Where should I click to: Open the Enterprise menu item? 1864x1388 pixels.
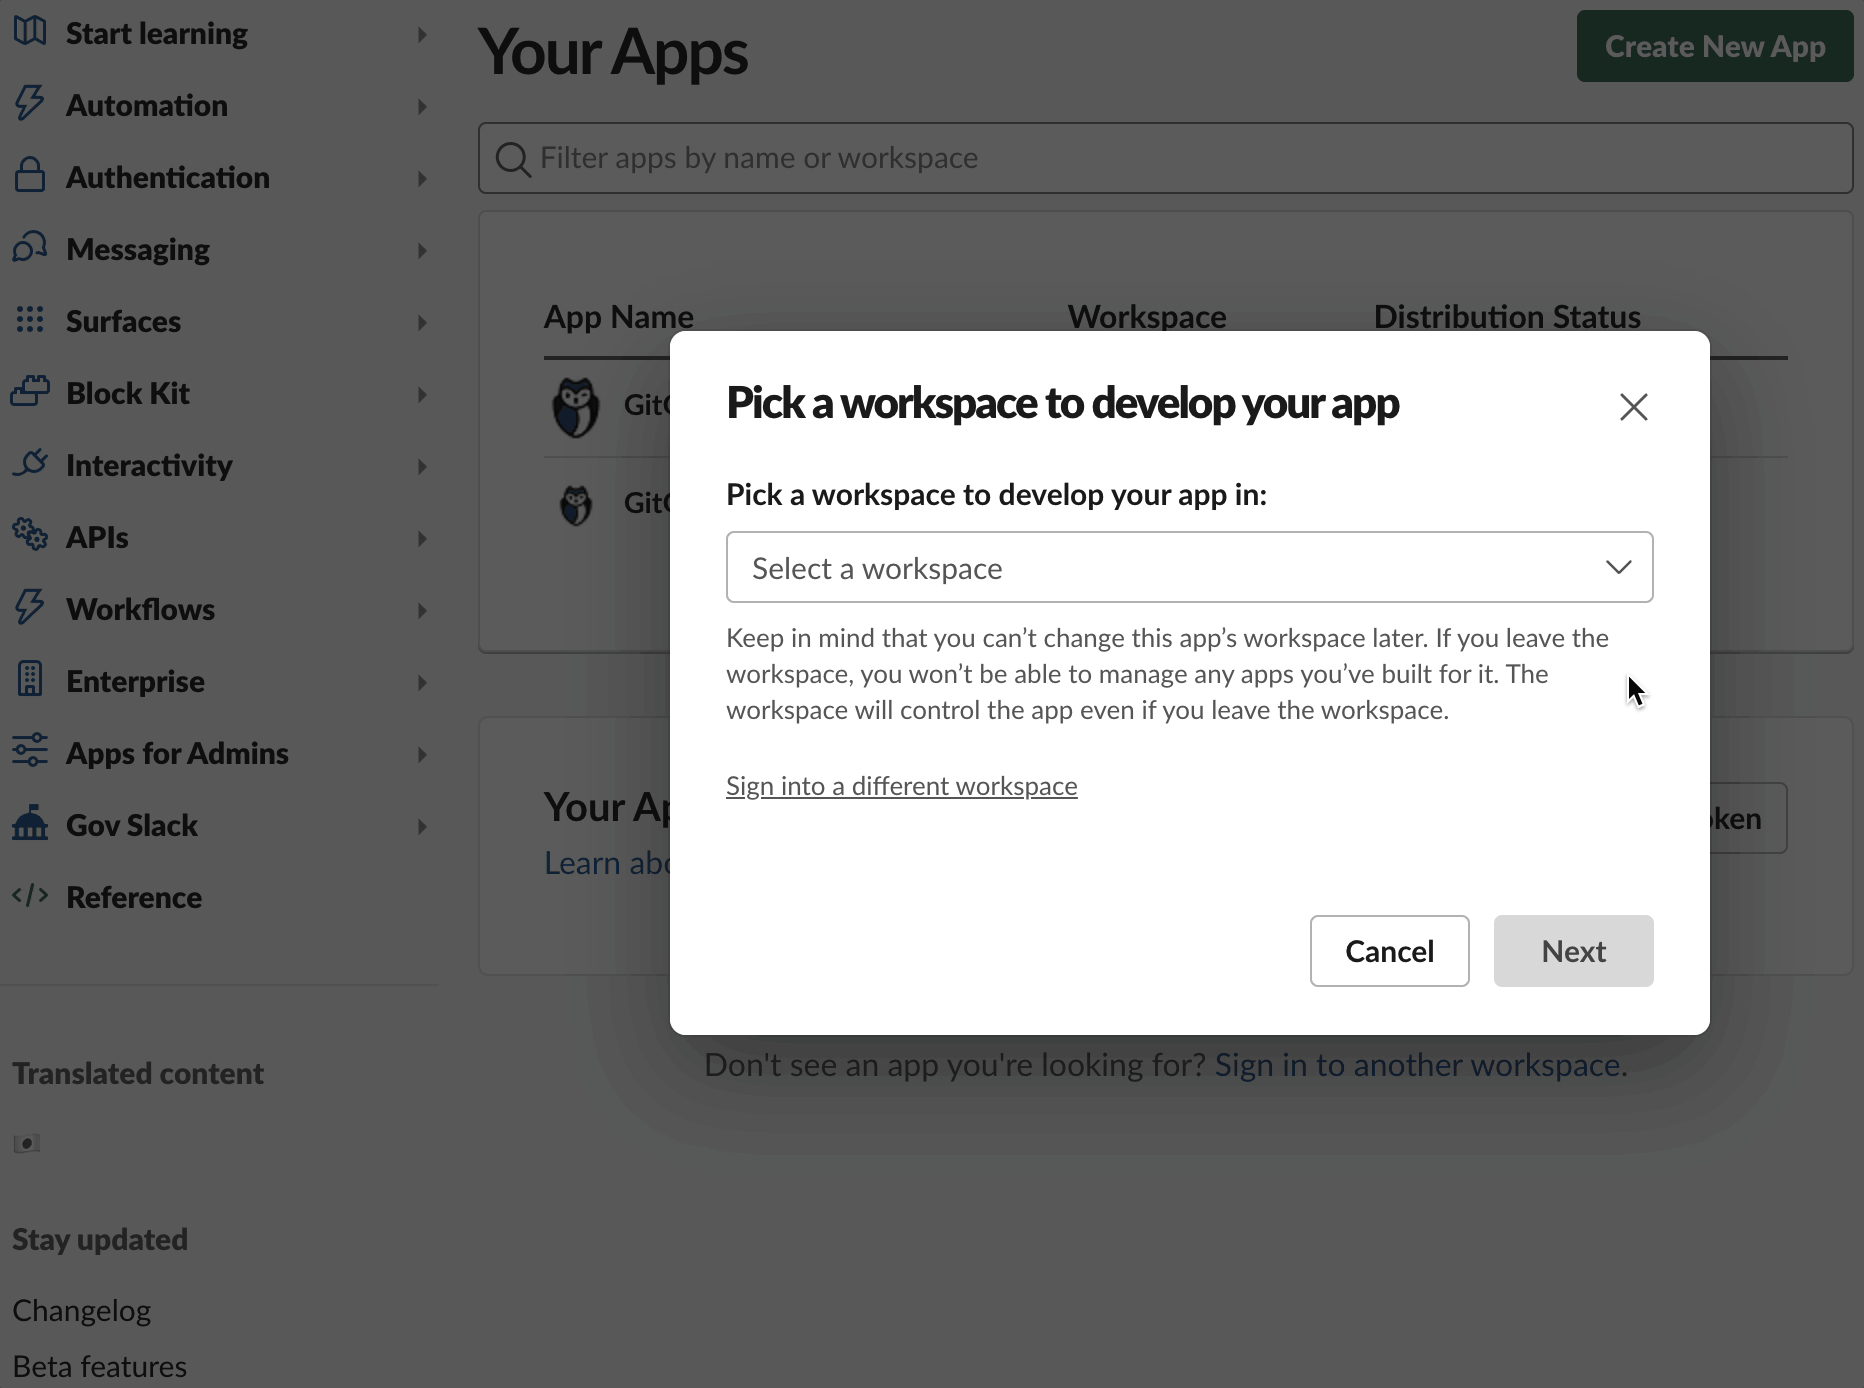pos(135,682)
